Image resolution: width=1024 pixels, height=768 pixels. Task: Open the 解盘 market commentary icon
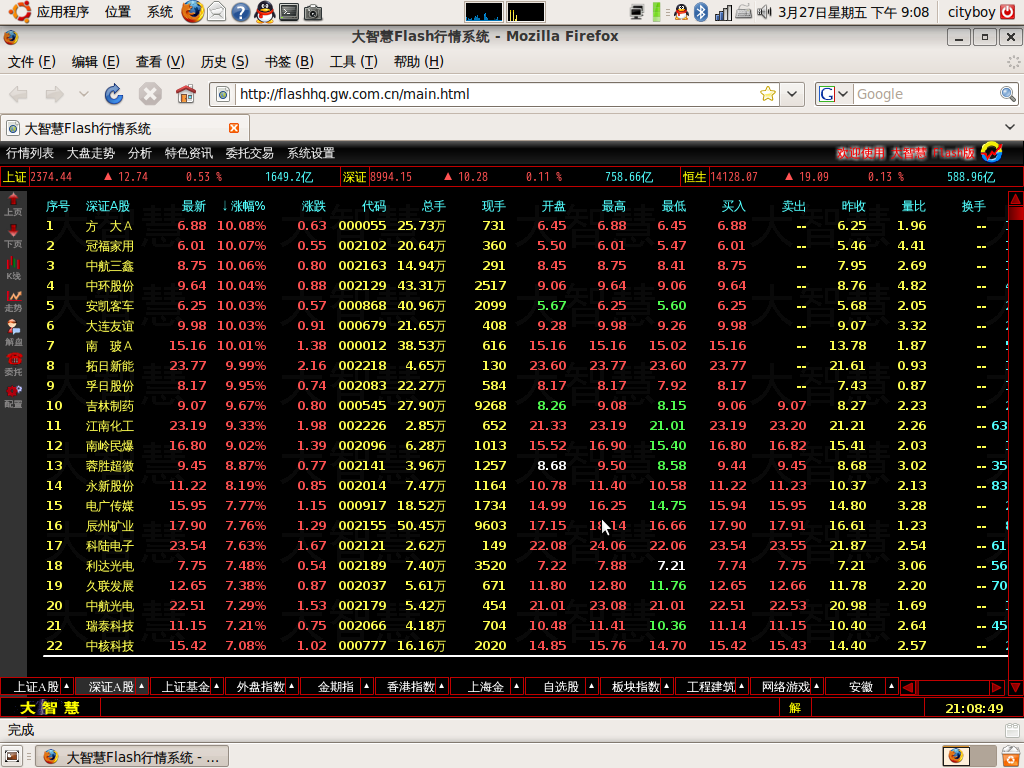click(13, 332)
